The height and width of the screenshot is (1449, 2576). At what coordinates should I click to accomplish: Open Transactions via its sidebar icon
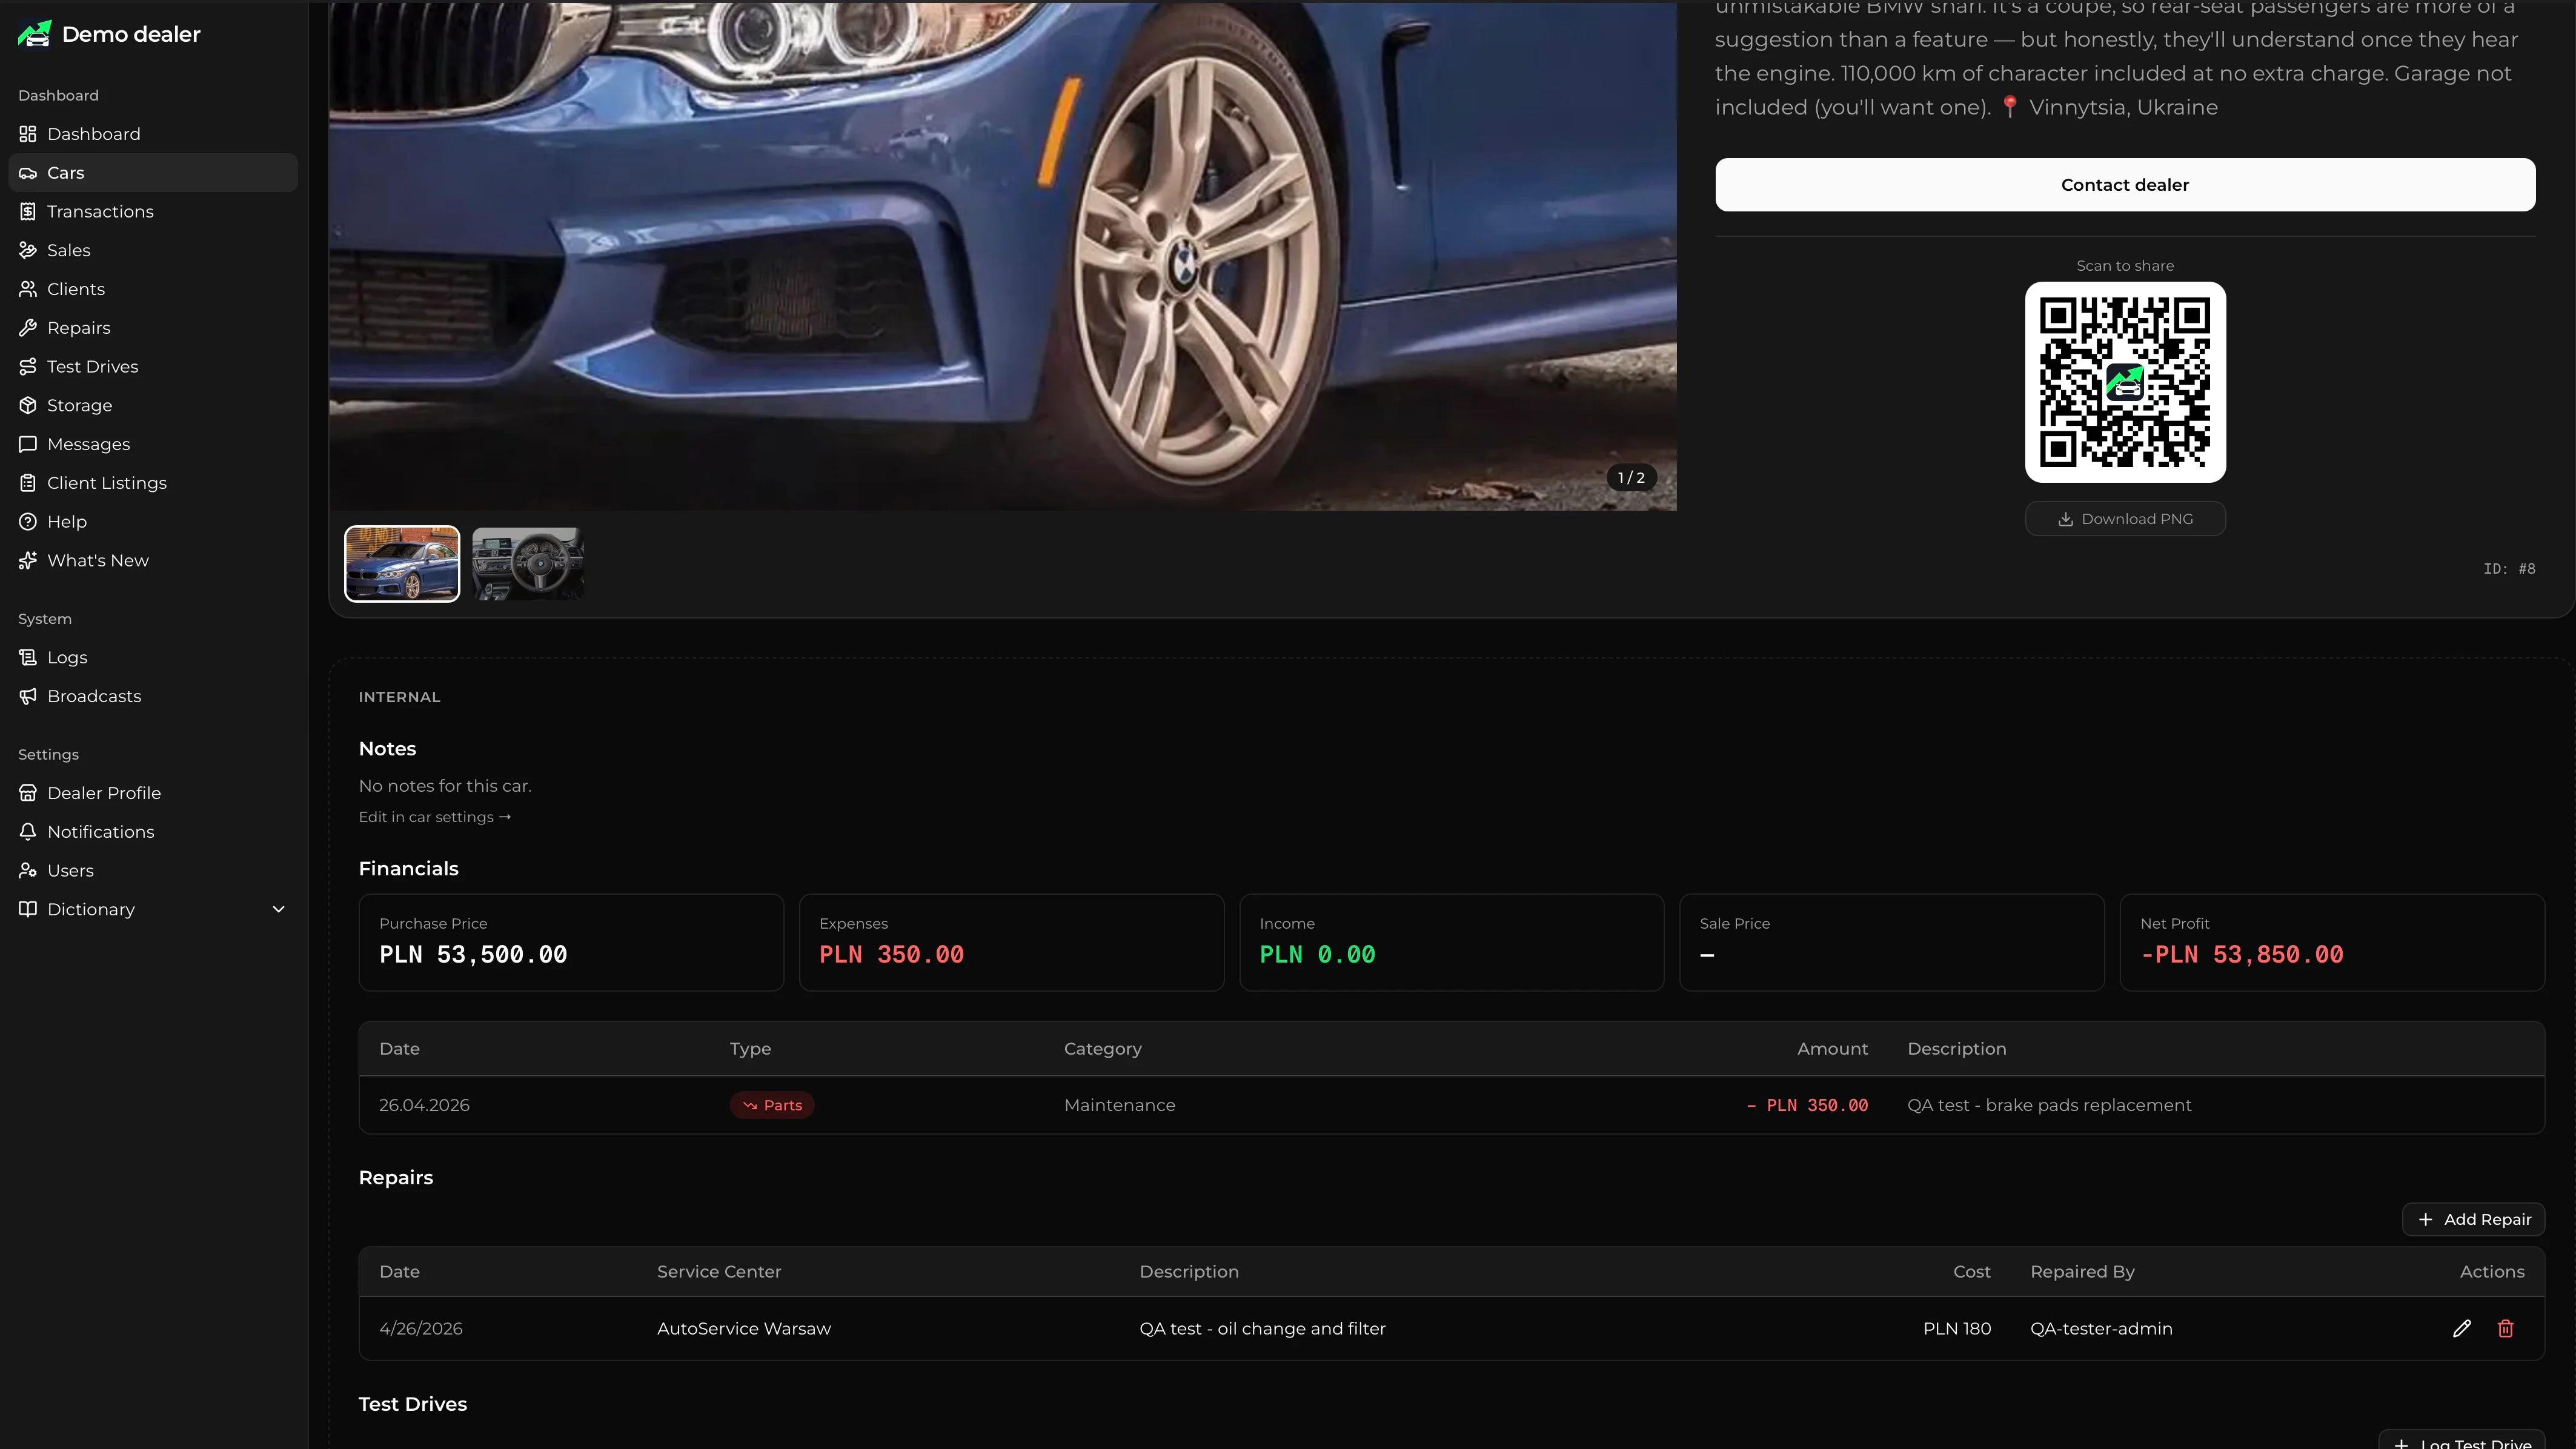(28, 212)
